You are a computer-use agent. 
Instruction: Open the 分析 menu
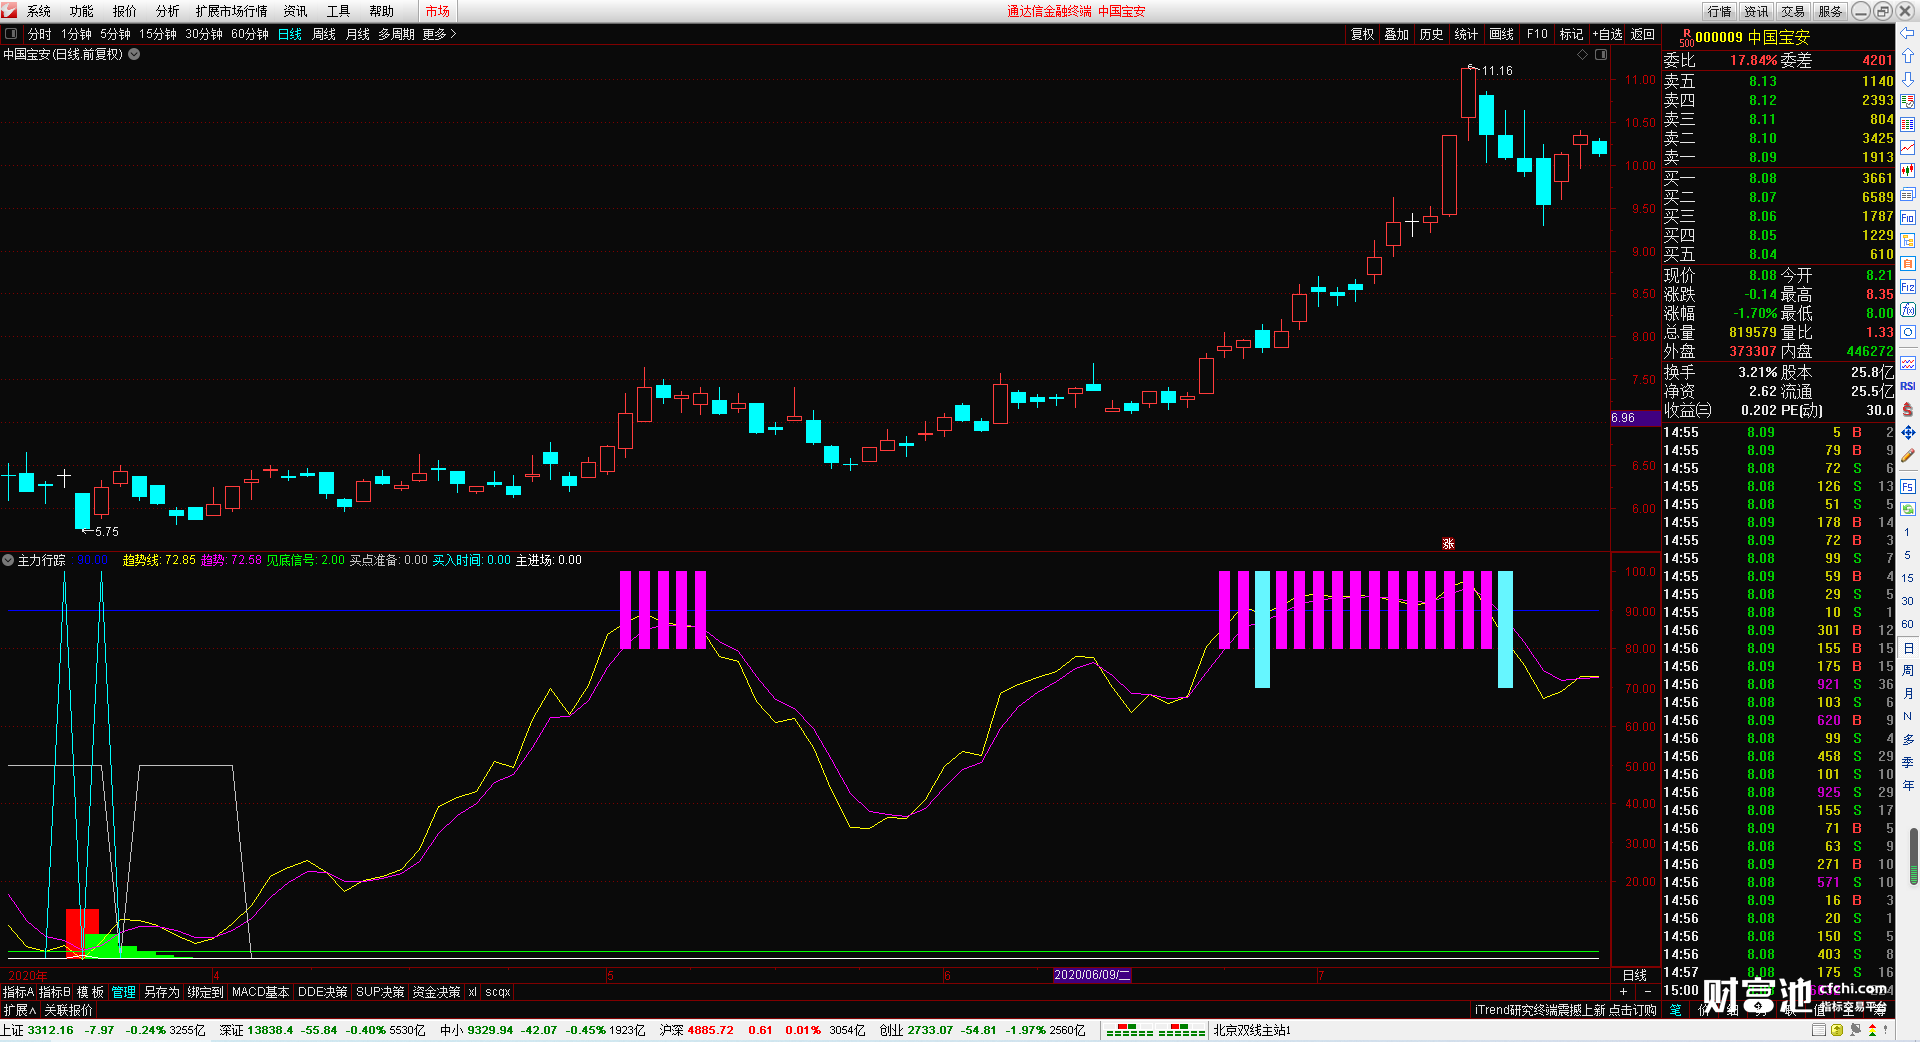[x=167, y=11]
